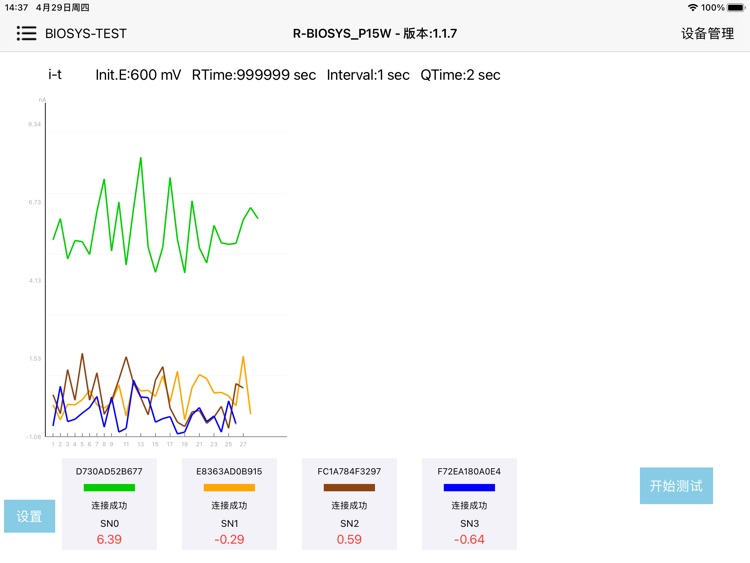Tap title R-BIOSYS_P15W version 1.1.7
Screen dimensions: 750x563
pyautogui.click(x=375, y=33)
